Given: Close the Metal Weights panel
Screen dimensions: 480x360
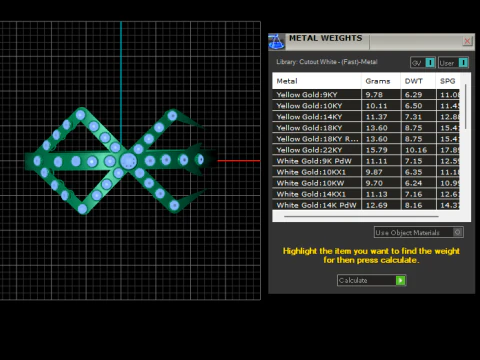Looking at the screenshot, I should (x=467, y=41).
